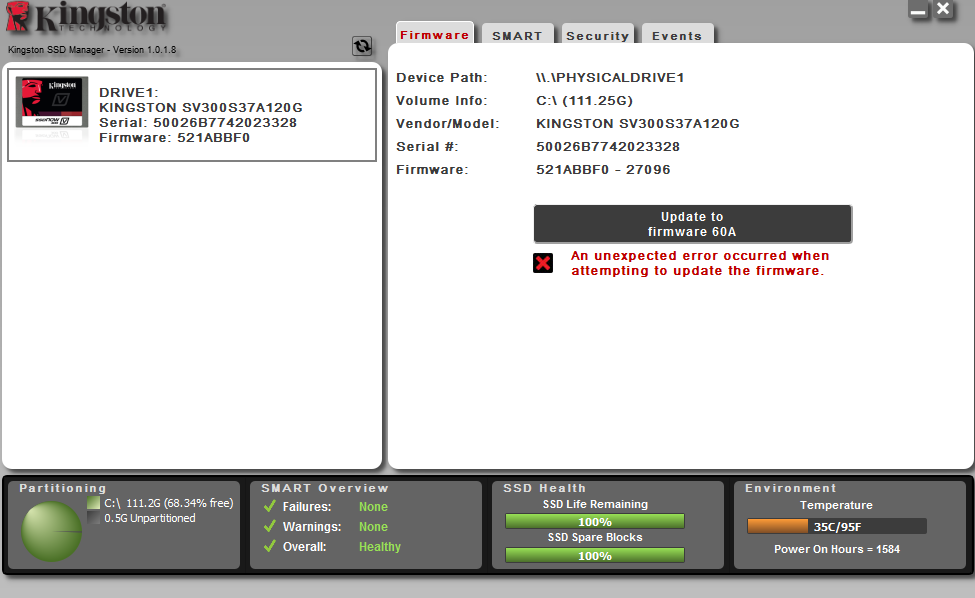
Task: Click Firmware: 521ABBF0 in the drive list
Action: coord(174,137)
